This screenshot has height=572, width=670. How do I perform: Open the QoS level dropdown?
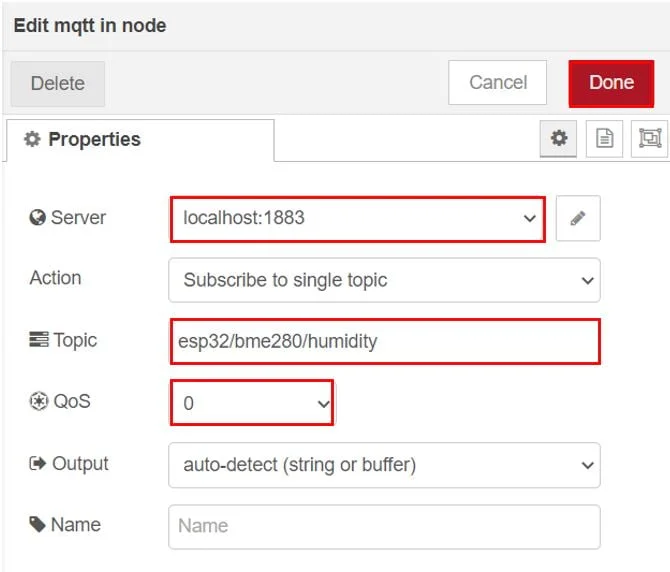(x=252, y=403)
